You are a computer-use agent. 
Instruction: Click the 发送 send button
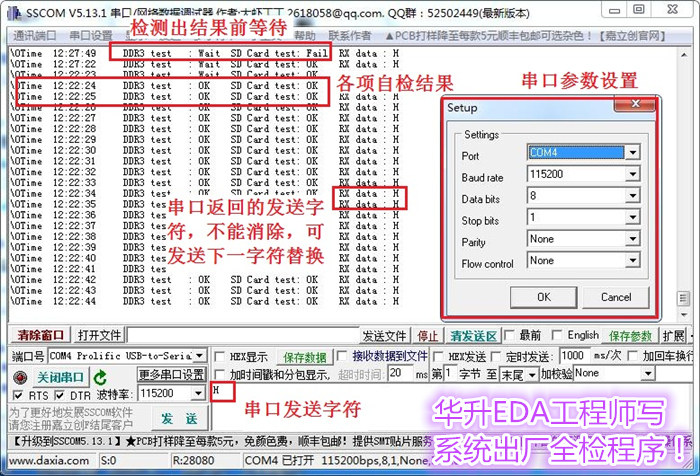pyautogui.click(x=179, y=418)
